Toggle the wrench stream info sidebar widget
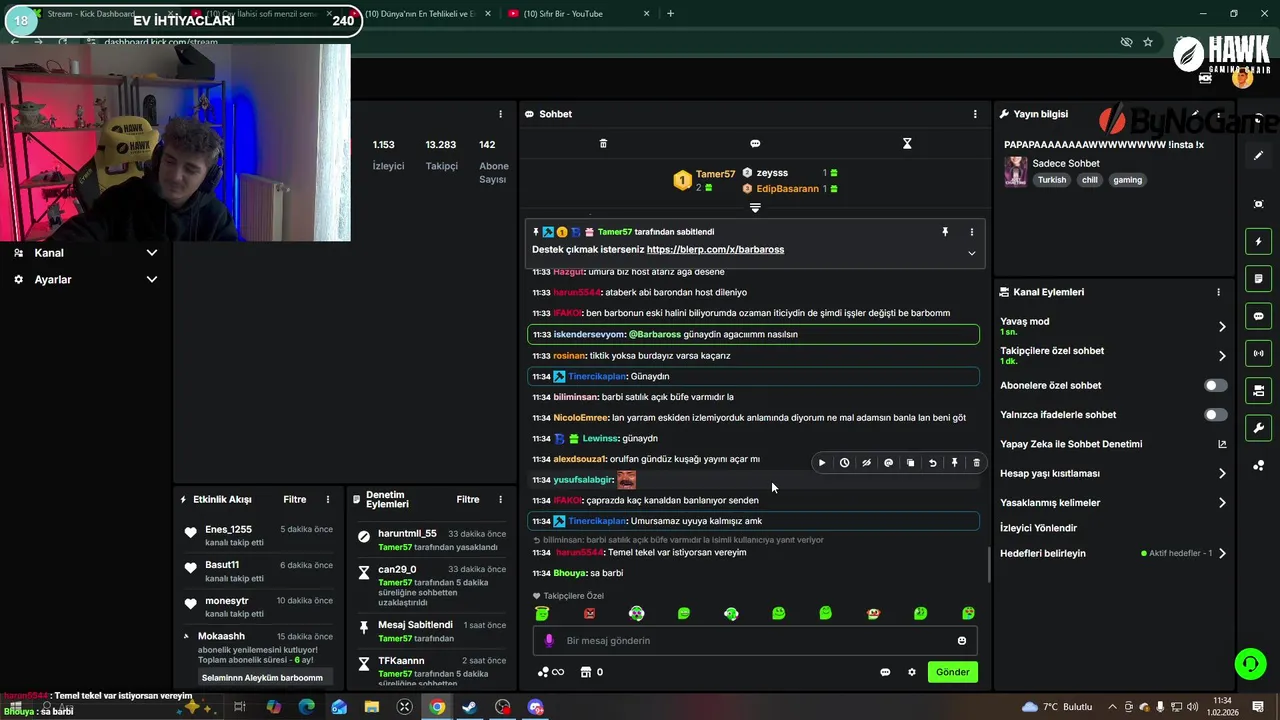Screen dimensions: 1280x720 pos(1259,428)
